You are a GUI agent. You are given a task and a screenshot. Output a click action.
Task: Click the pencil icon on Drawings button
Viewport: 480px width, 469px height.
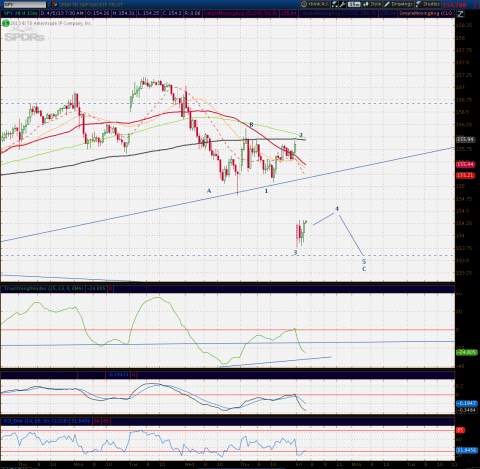tap(387, 4)
